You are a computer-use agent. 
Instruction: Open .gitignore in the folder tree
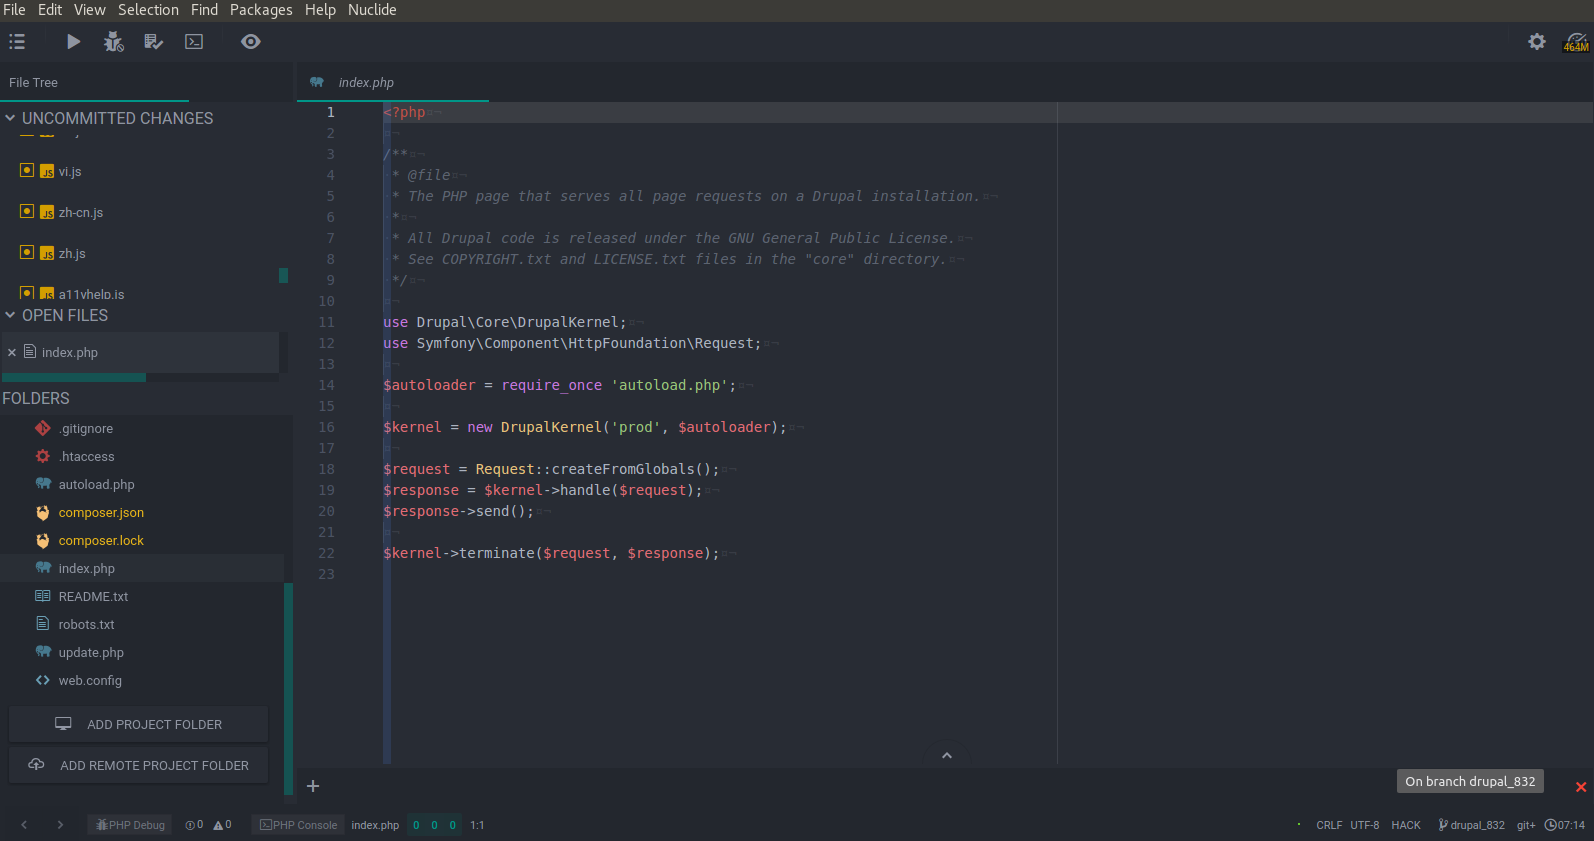tap(86, 429)
